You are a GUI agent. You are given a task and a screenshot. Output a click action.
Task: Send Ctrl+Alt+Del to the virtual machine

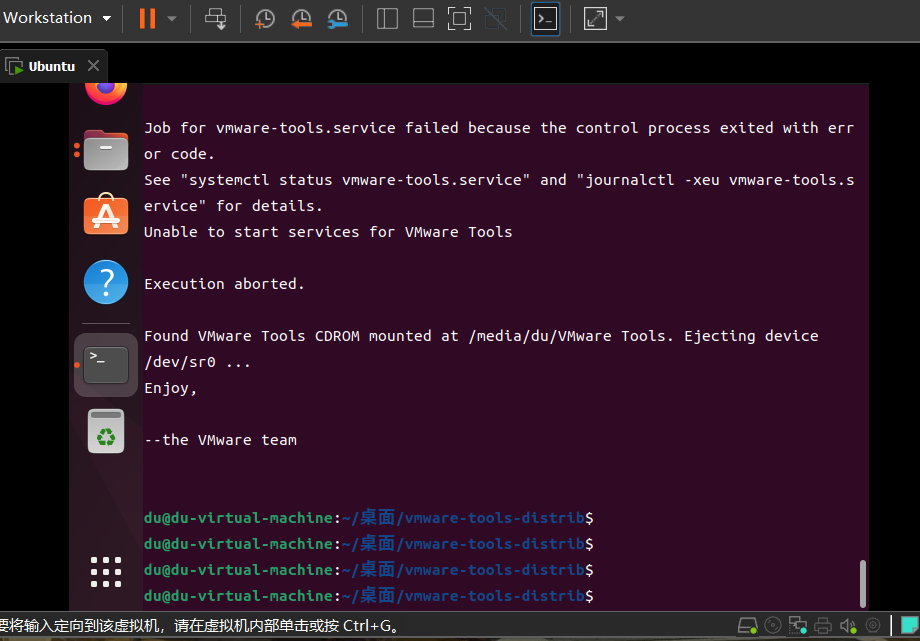coord(215,19)
